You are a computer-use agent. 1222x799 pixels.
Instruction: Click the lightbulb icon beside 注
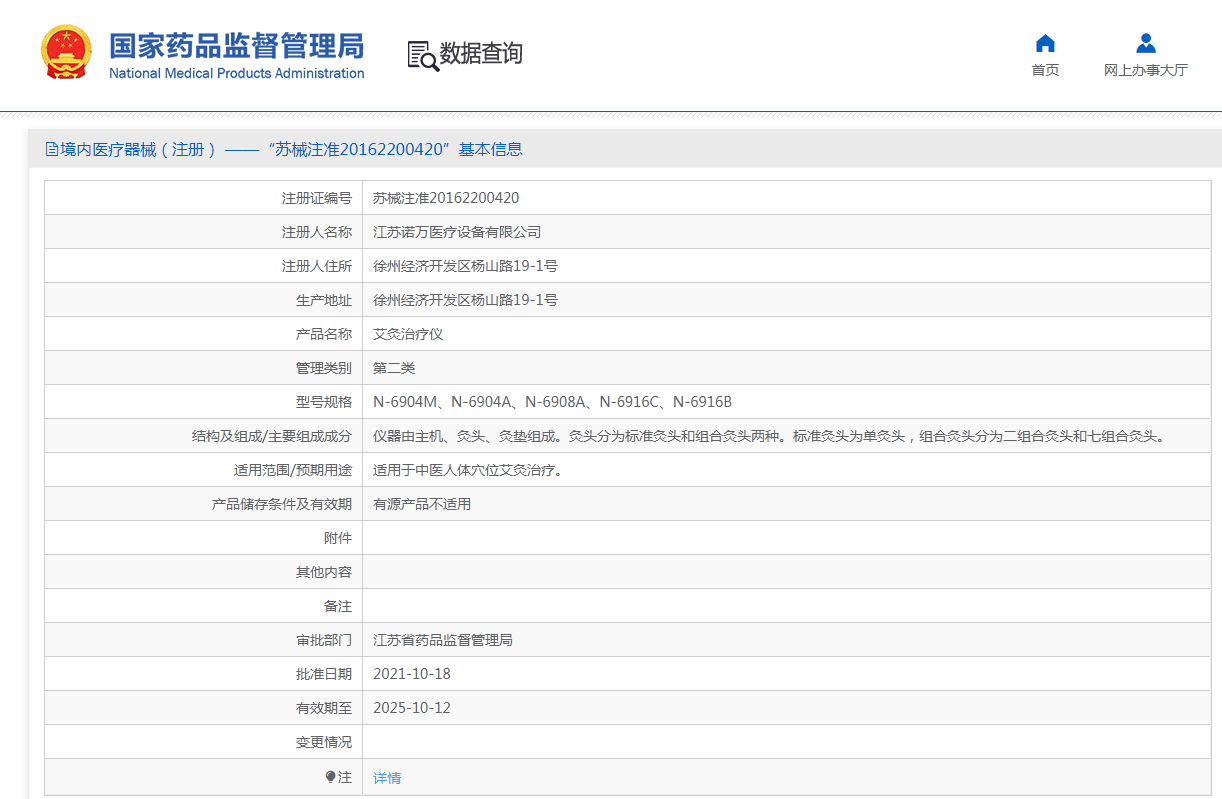click(331, 777)
